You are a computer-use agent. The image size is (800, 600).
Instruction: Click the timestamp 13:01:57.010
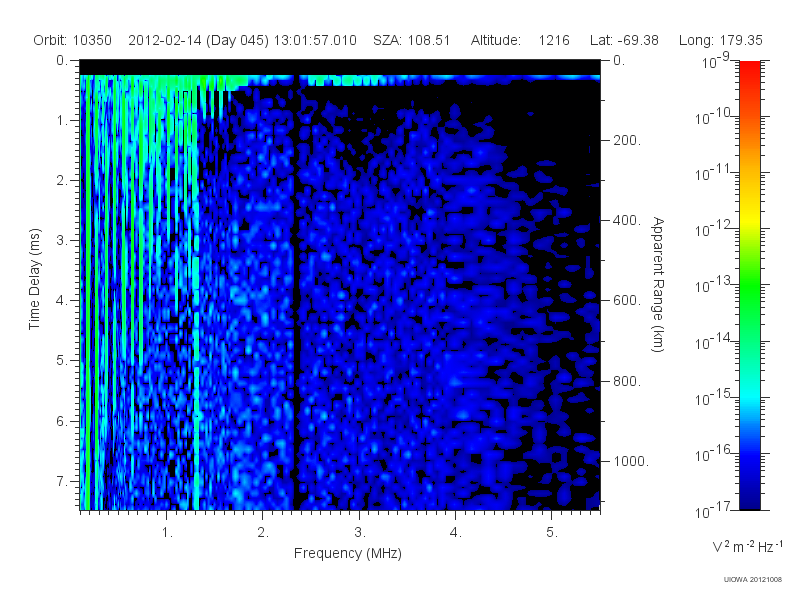pos(315,40)
